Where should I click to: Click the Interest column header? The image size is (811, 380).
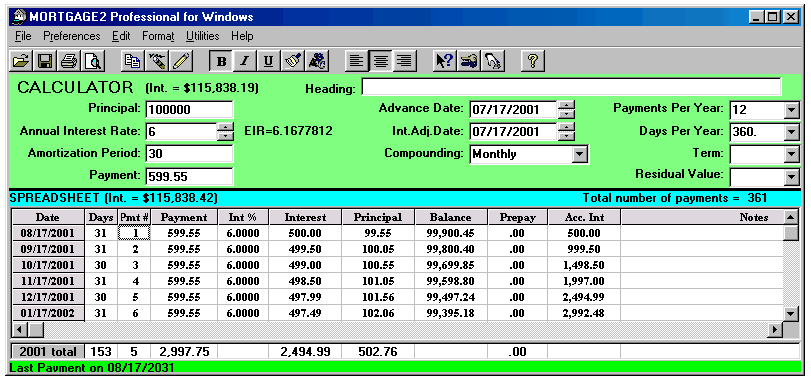(x=305, y=217)
